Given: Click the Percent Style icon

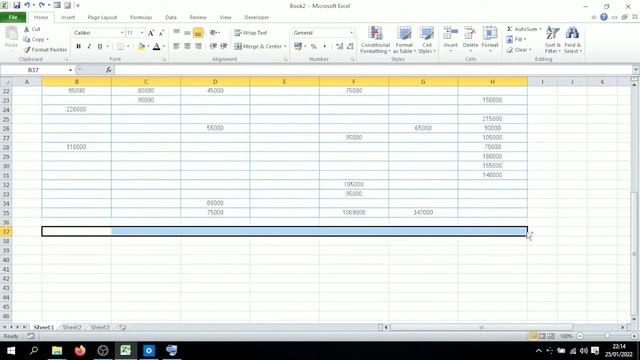Looking at the screenshot, I should (313, 46).
